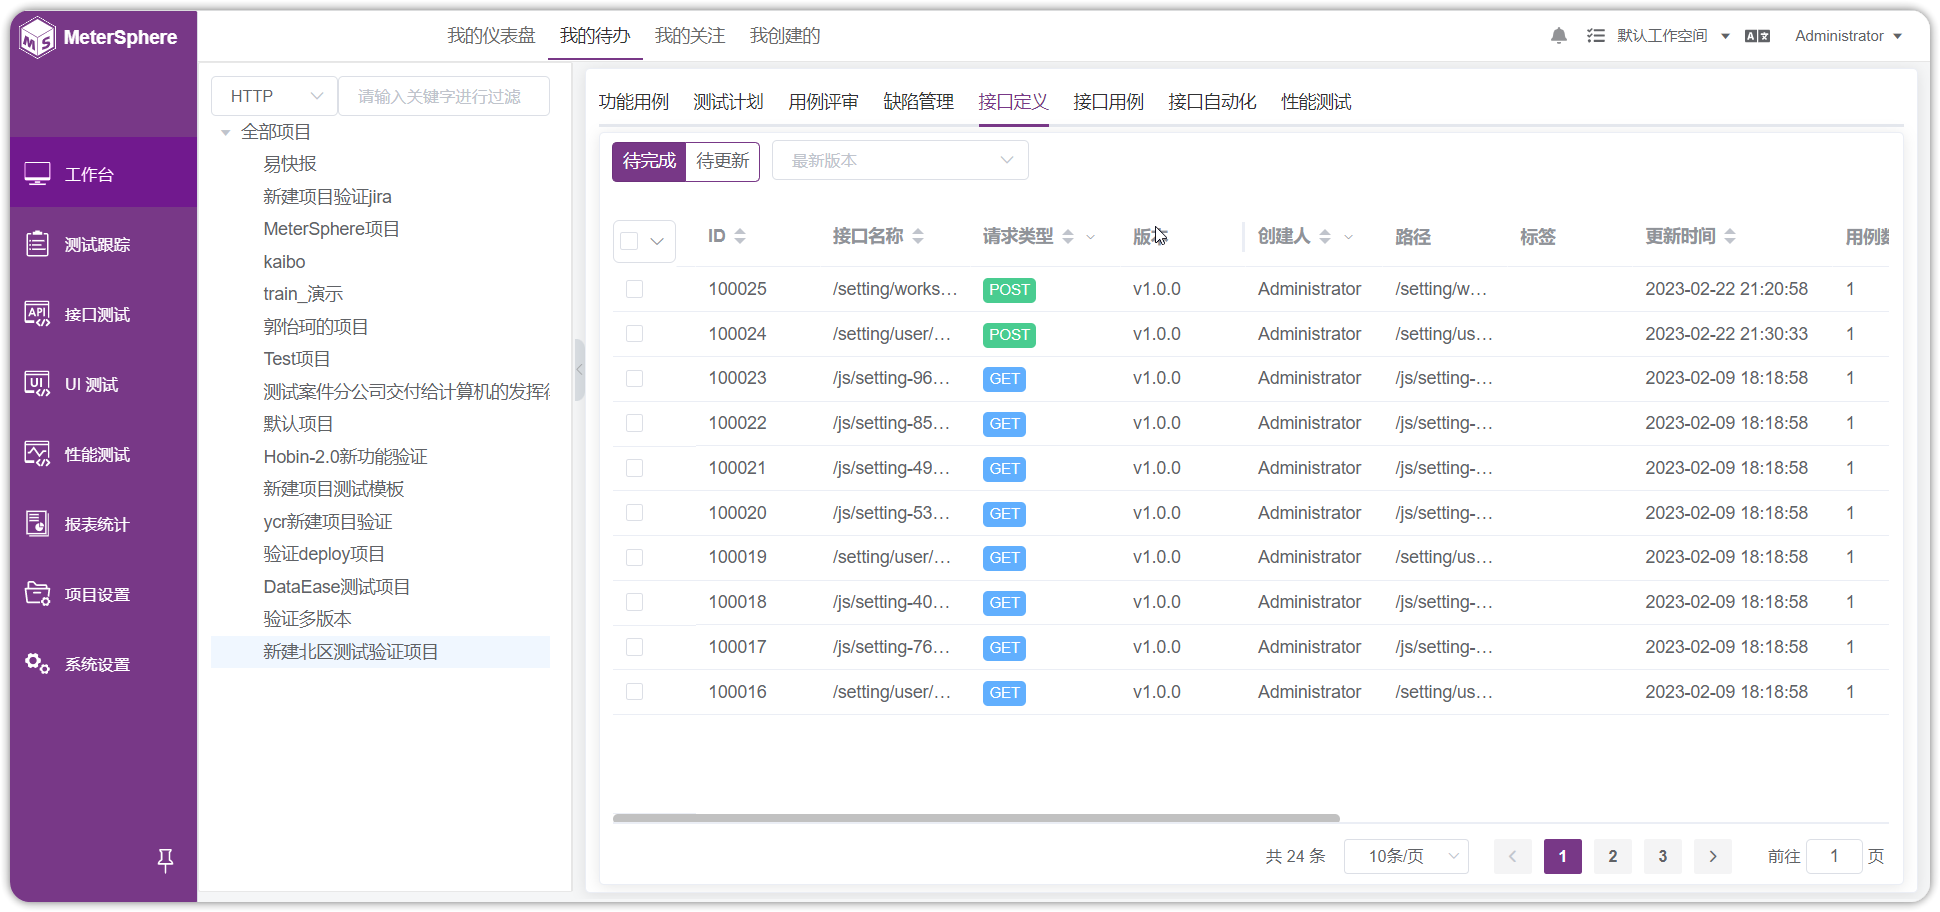Viewport: 1940px width, 912px height.
Task: Open 接口测试 API testing module
Action: coord(98,314)
